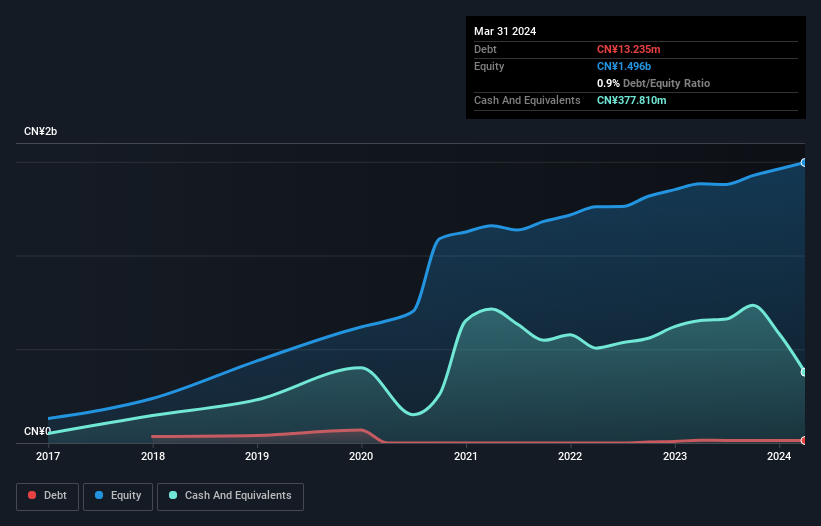Click the red Debt end-point marker
The height and width of the screenshot is (526, 821).
[803, 440]
